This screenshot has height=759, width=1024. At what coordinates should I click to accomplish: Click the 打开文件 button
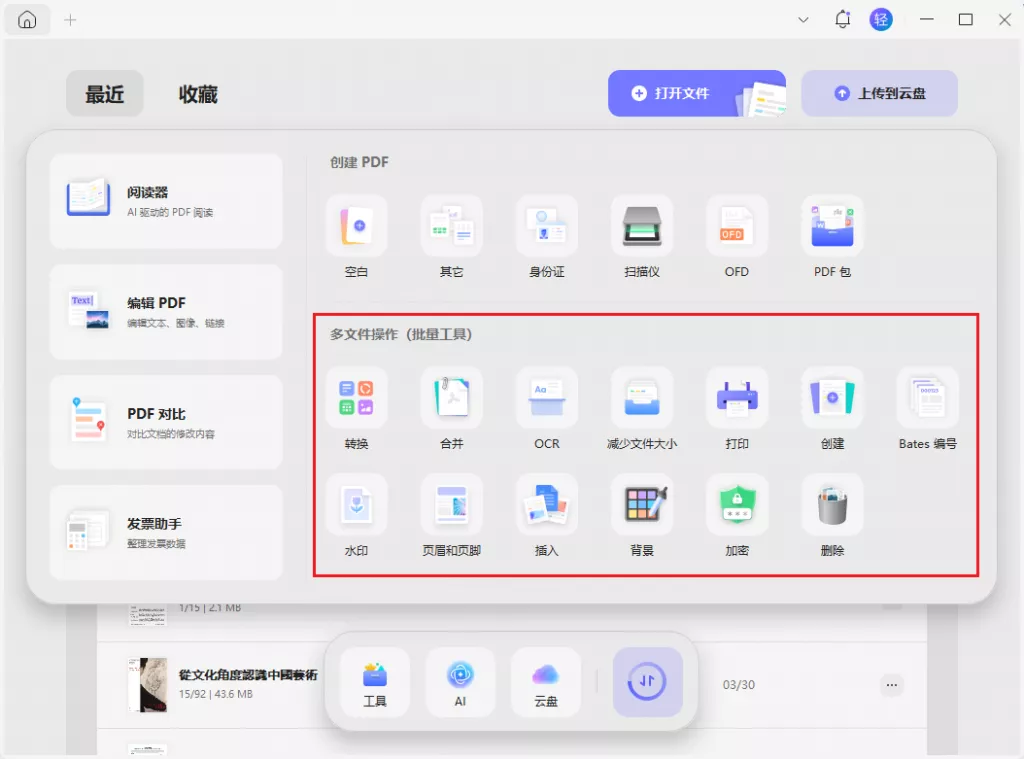pyautogui.click(x=697, y=93)
